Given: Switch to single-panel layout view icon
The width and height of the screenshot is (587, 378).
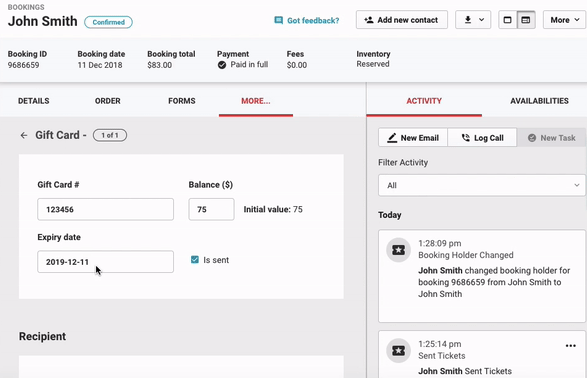Looking at the screenshot, I should (507, 20).
